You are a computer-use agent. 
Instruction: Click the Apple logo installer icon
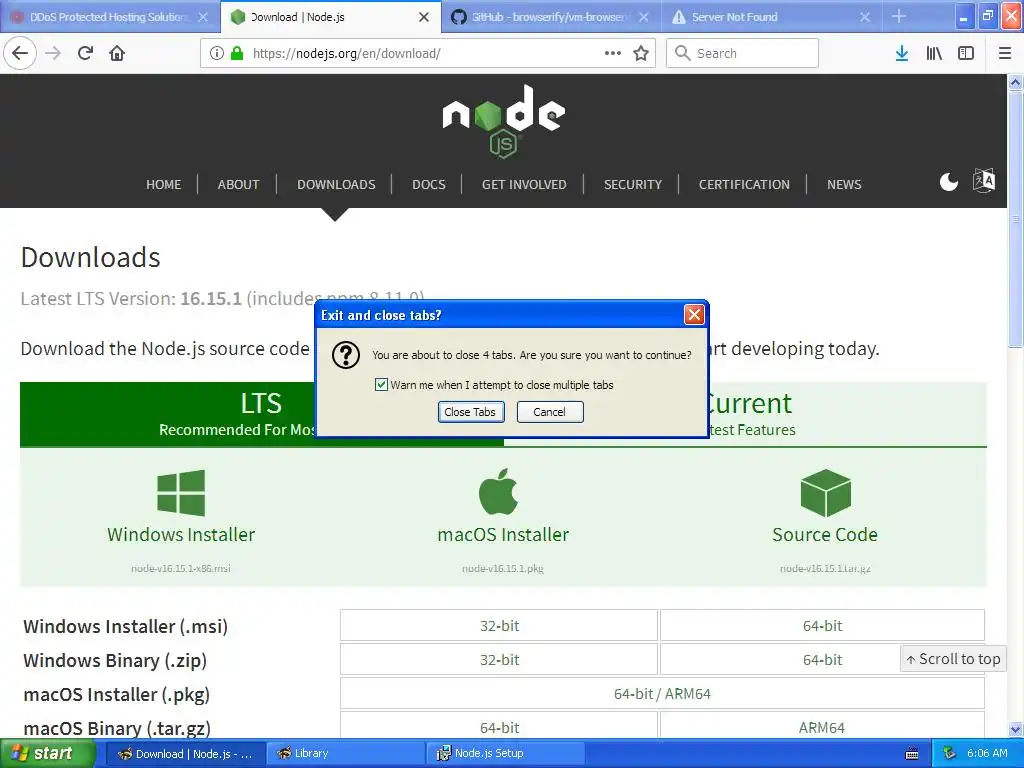pyautogui.click(x=498, y=491)
